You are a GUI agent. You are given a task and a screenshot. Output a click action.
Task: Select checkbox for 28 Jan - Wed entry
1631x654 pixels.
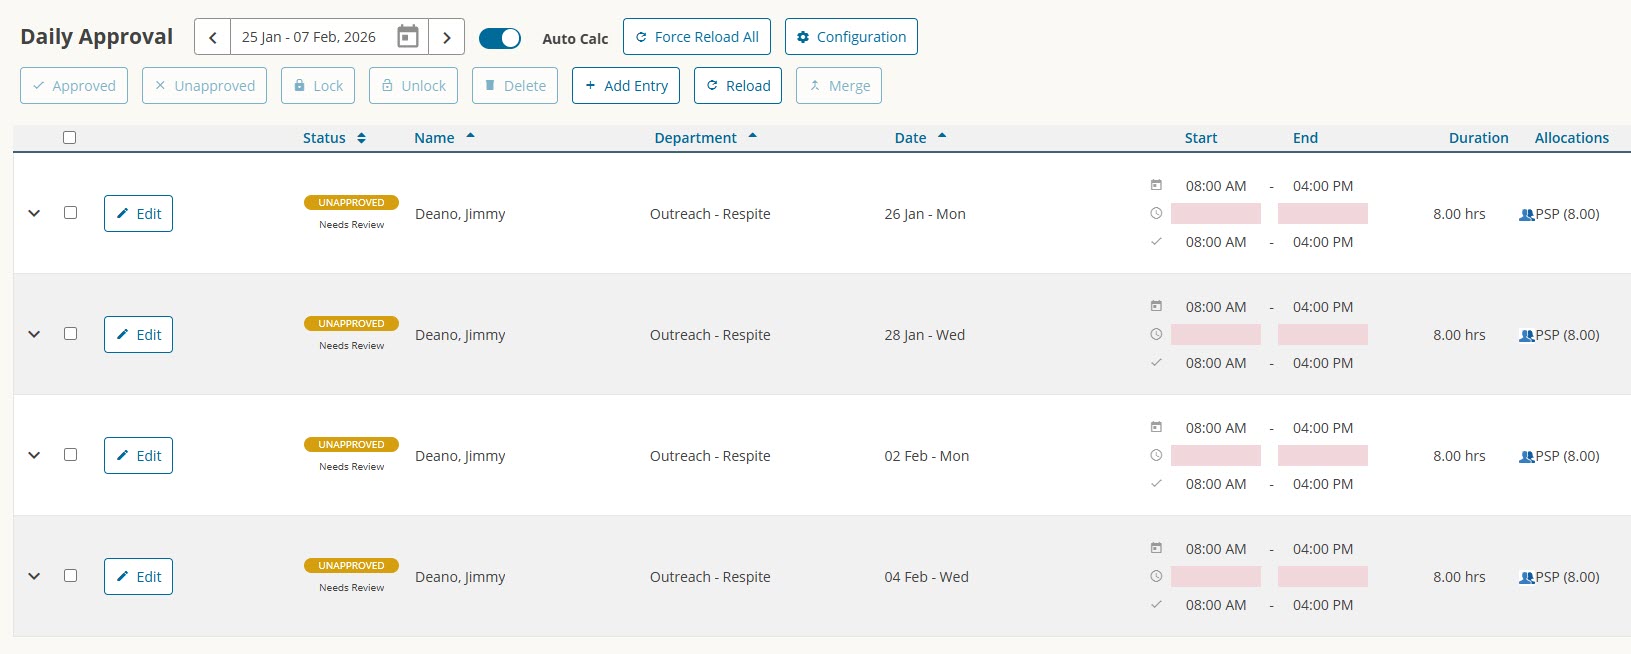70,333
